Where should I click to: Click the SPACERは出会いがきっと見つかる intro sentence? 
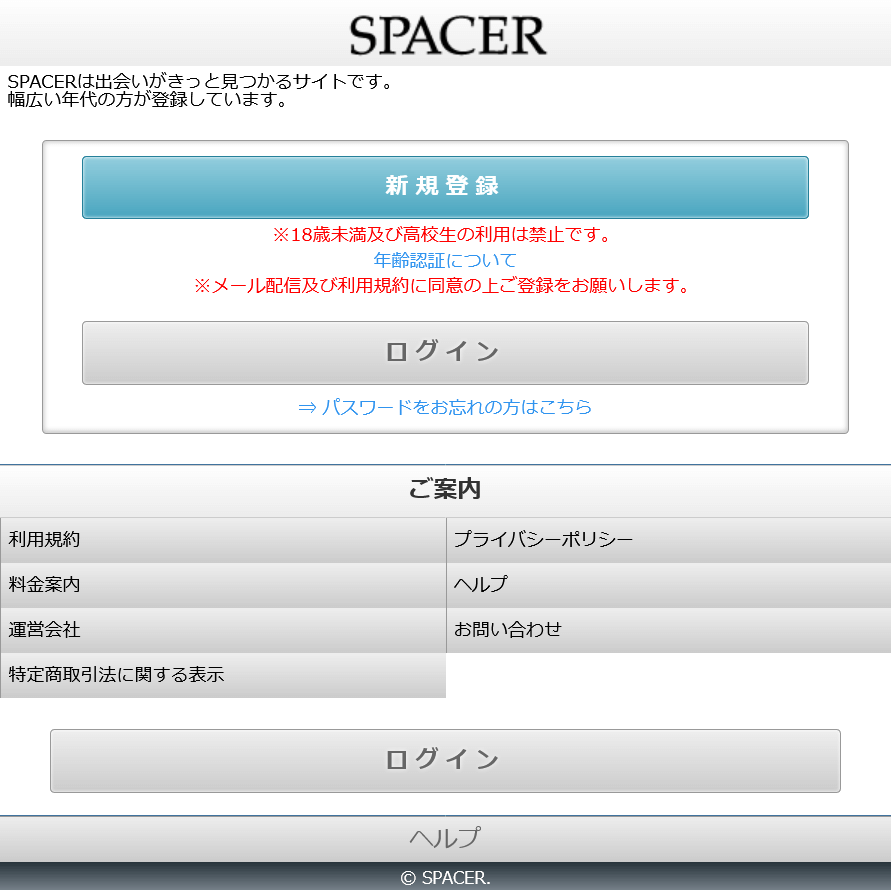tap(201, 81)
